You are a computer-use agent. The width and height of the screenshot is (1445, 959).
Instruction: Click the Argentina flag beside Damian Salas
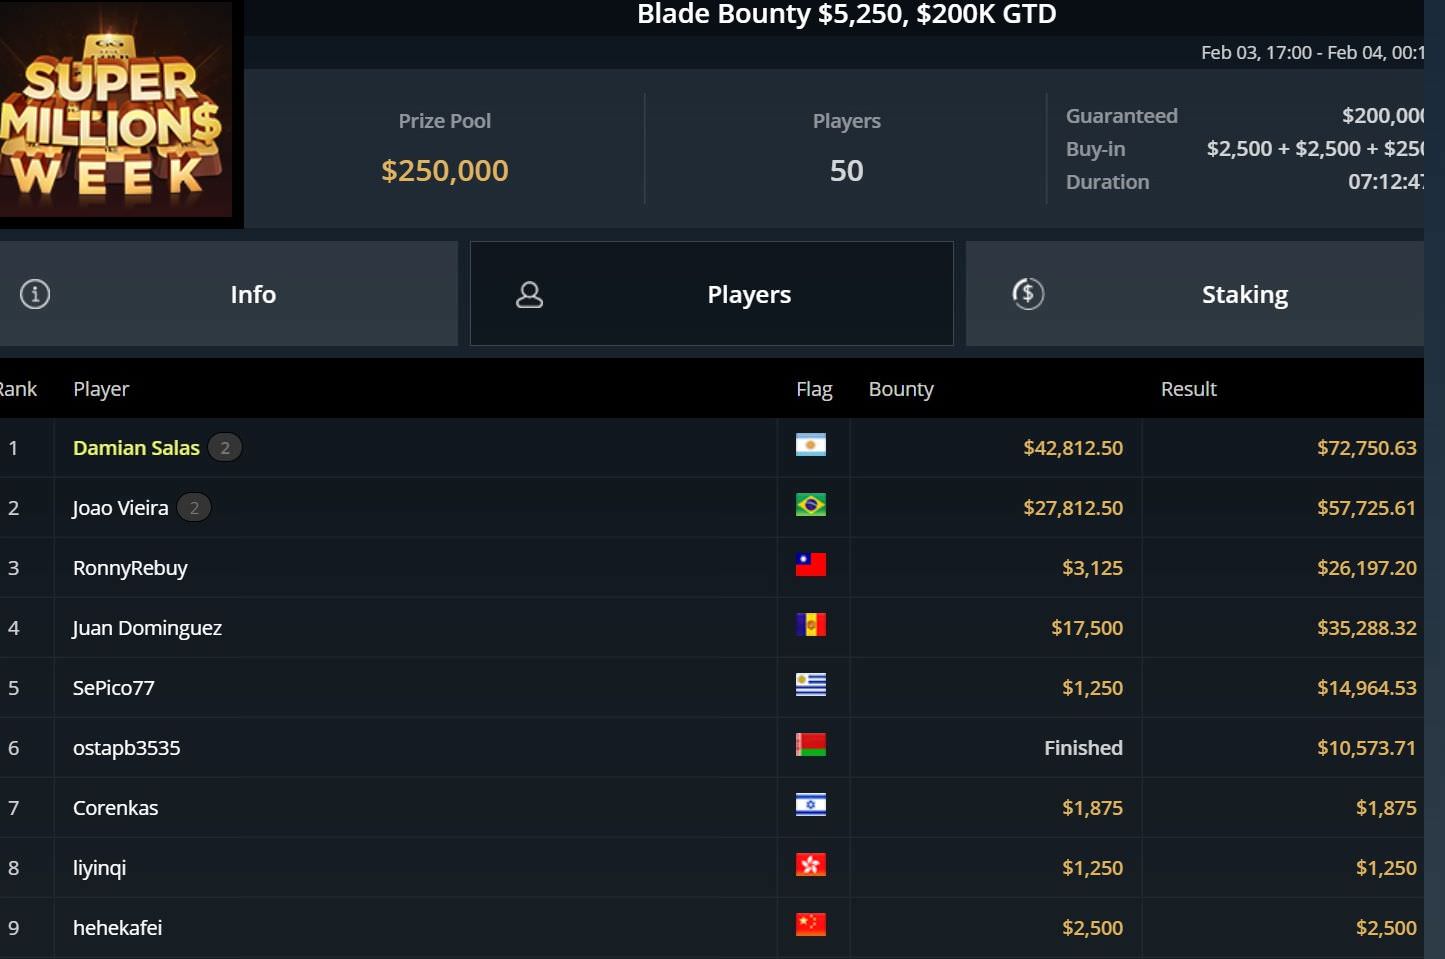(810, 446)
